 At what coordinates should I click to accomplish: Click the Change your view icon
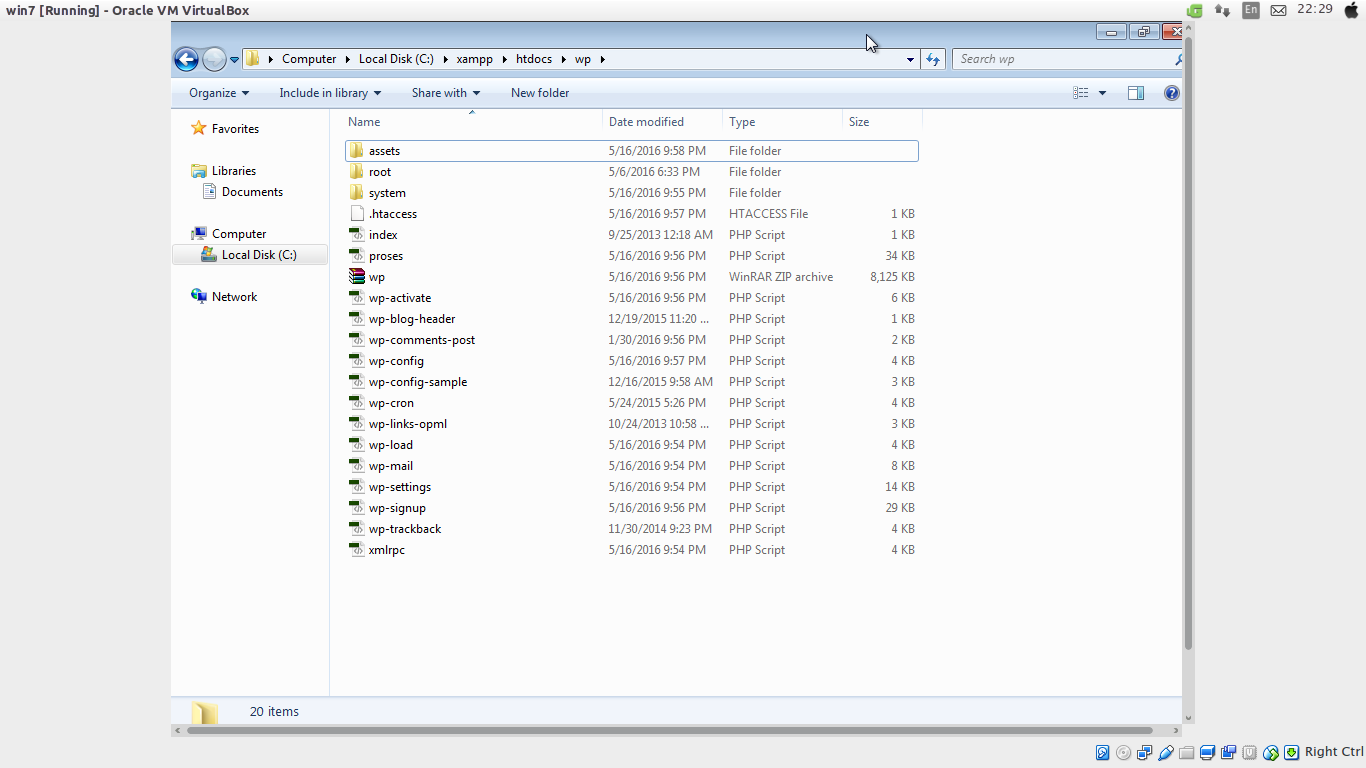click(x=1081, y=93)
